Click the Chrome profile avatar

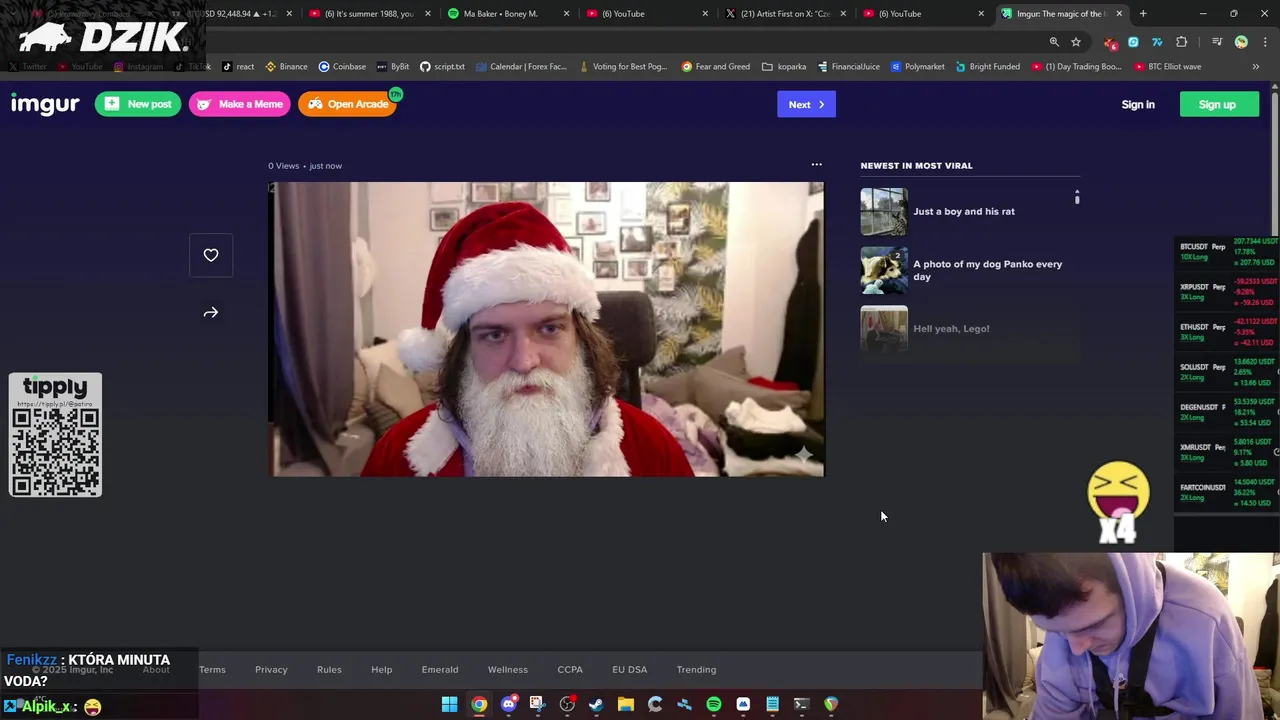coord(1241,42)
